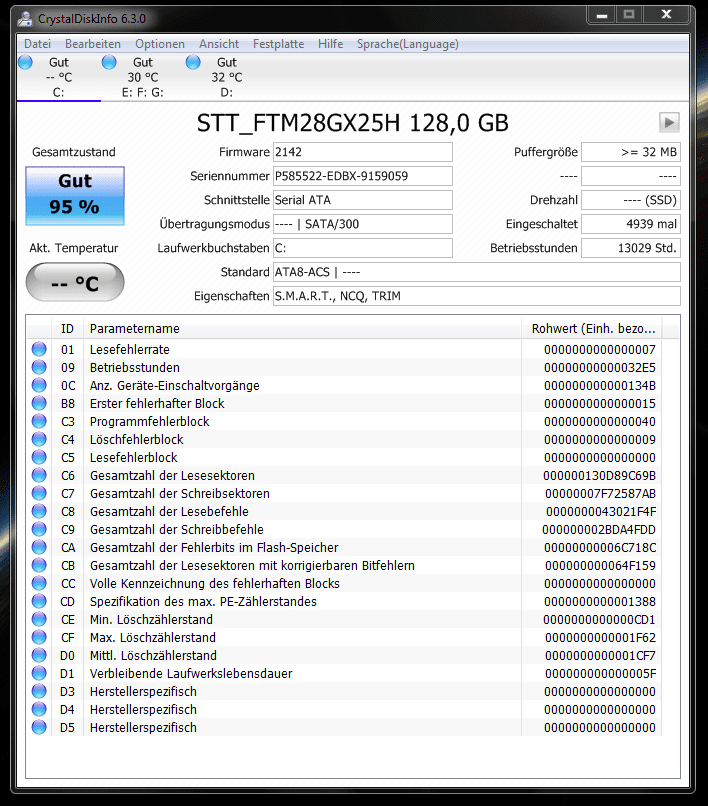
Task: Click the Gesamtzustand label
Action: point(74,152)
